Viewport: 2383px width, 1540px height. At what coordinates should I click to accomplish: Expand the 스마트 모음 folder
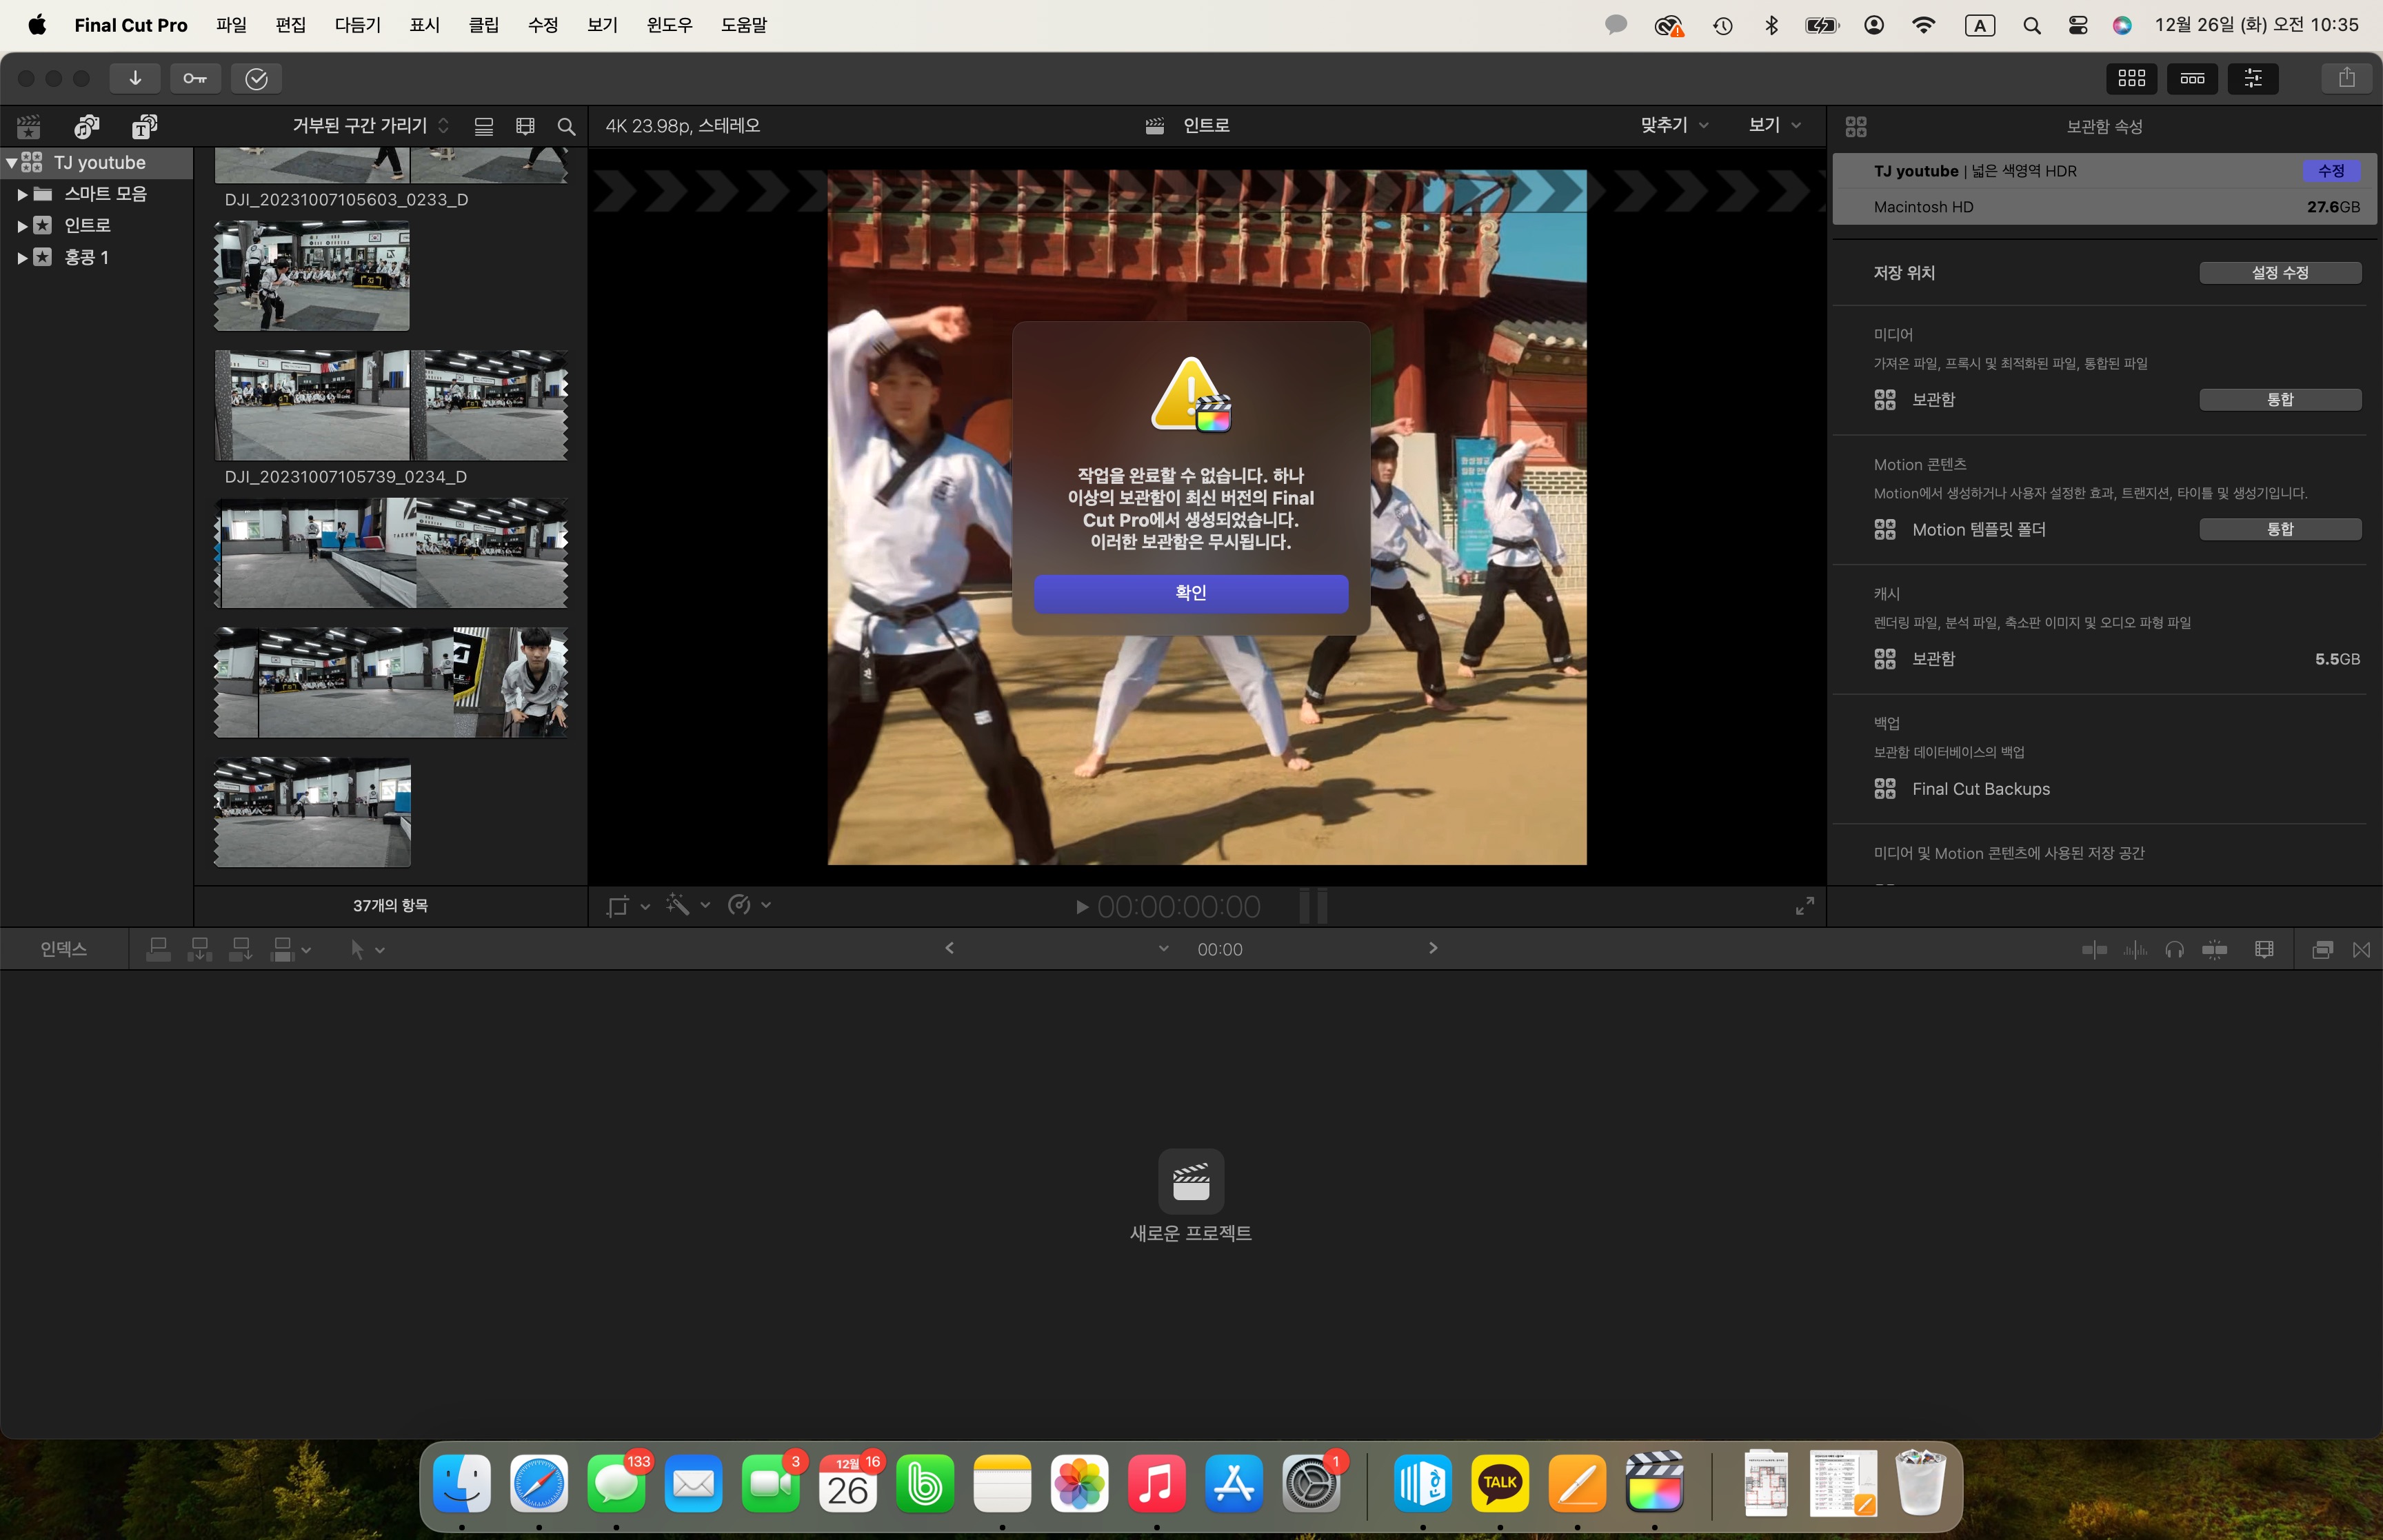pyautogui.click(x=22, y=194)
